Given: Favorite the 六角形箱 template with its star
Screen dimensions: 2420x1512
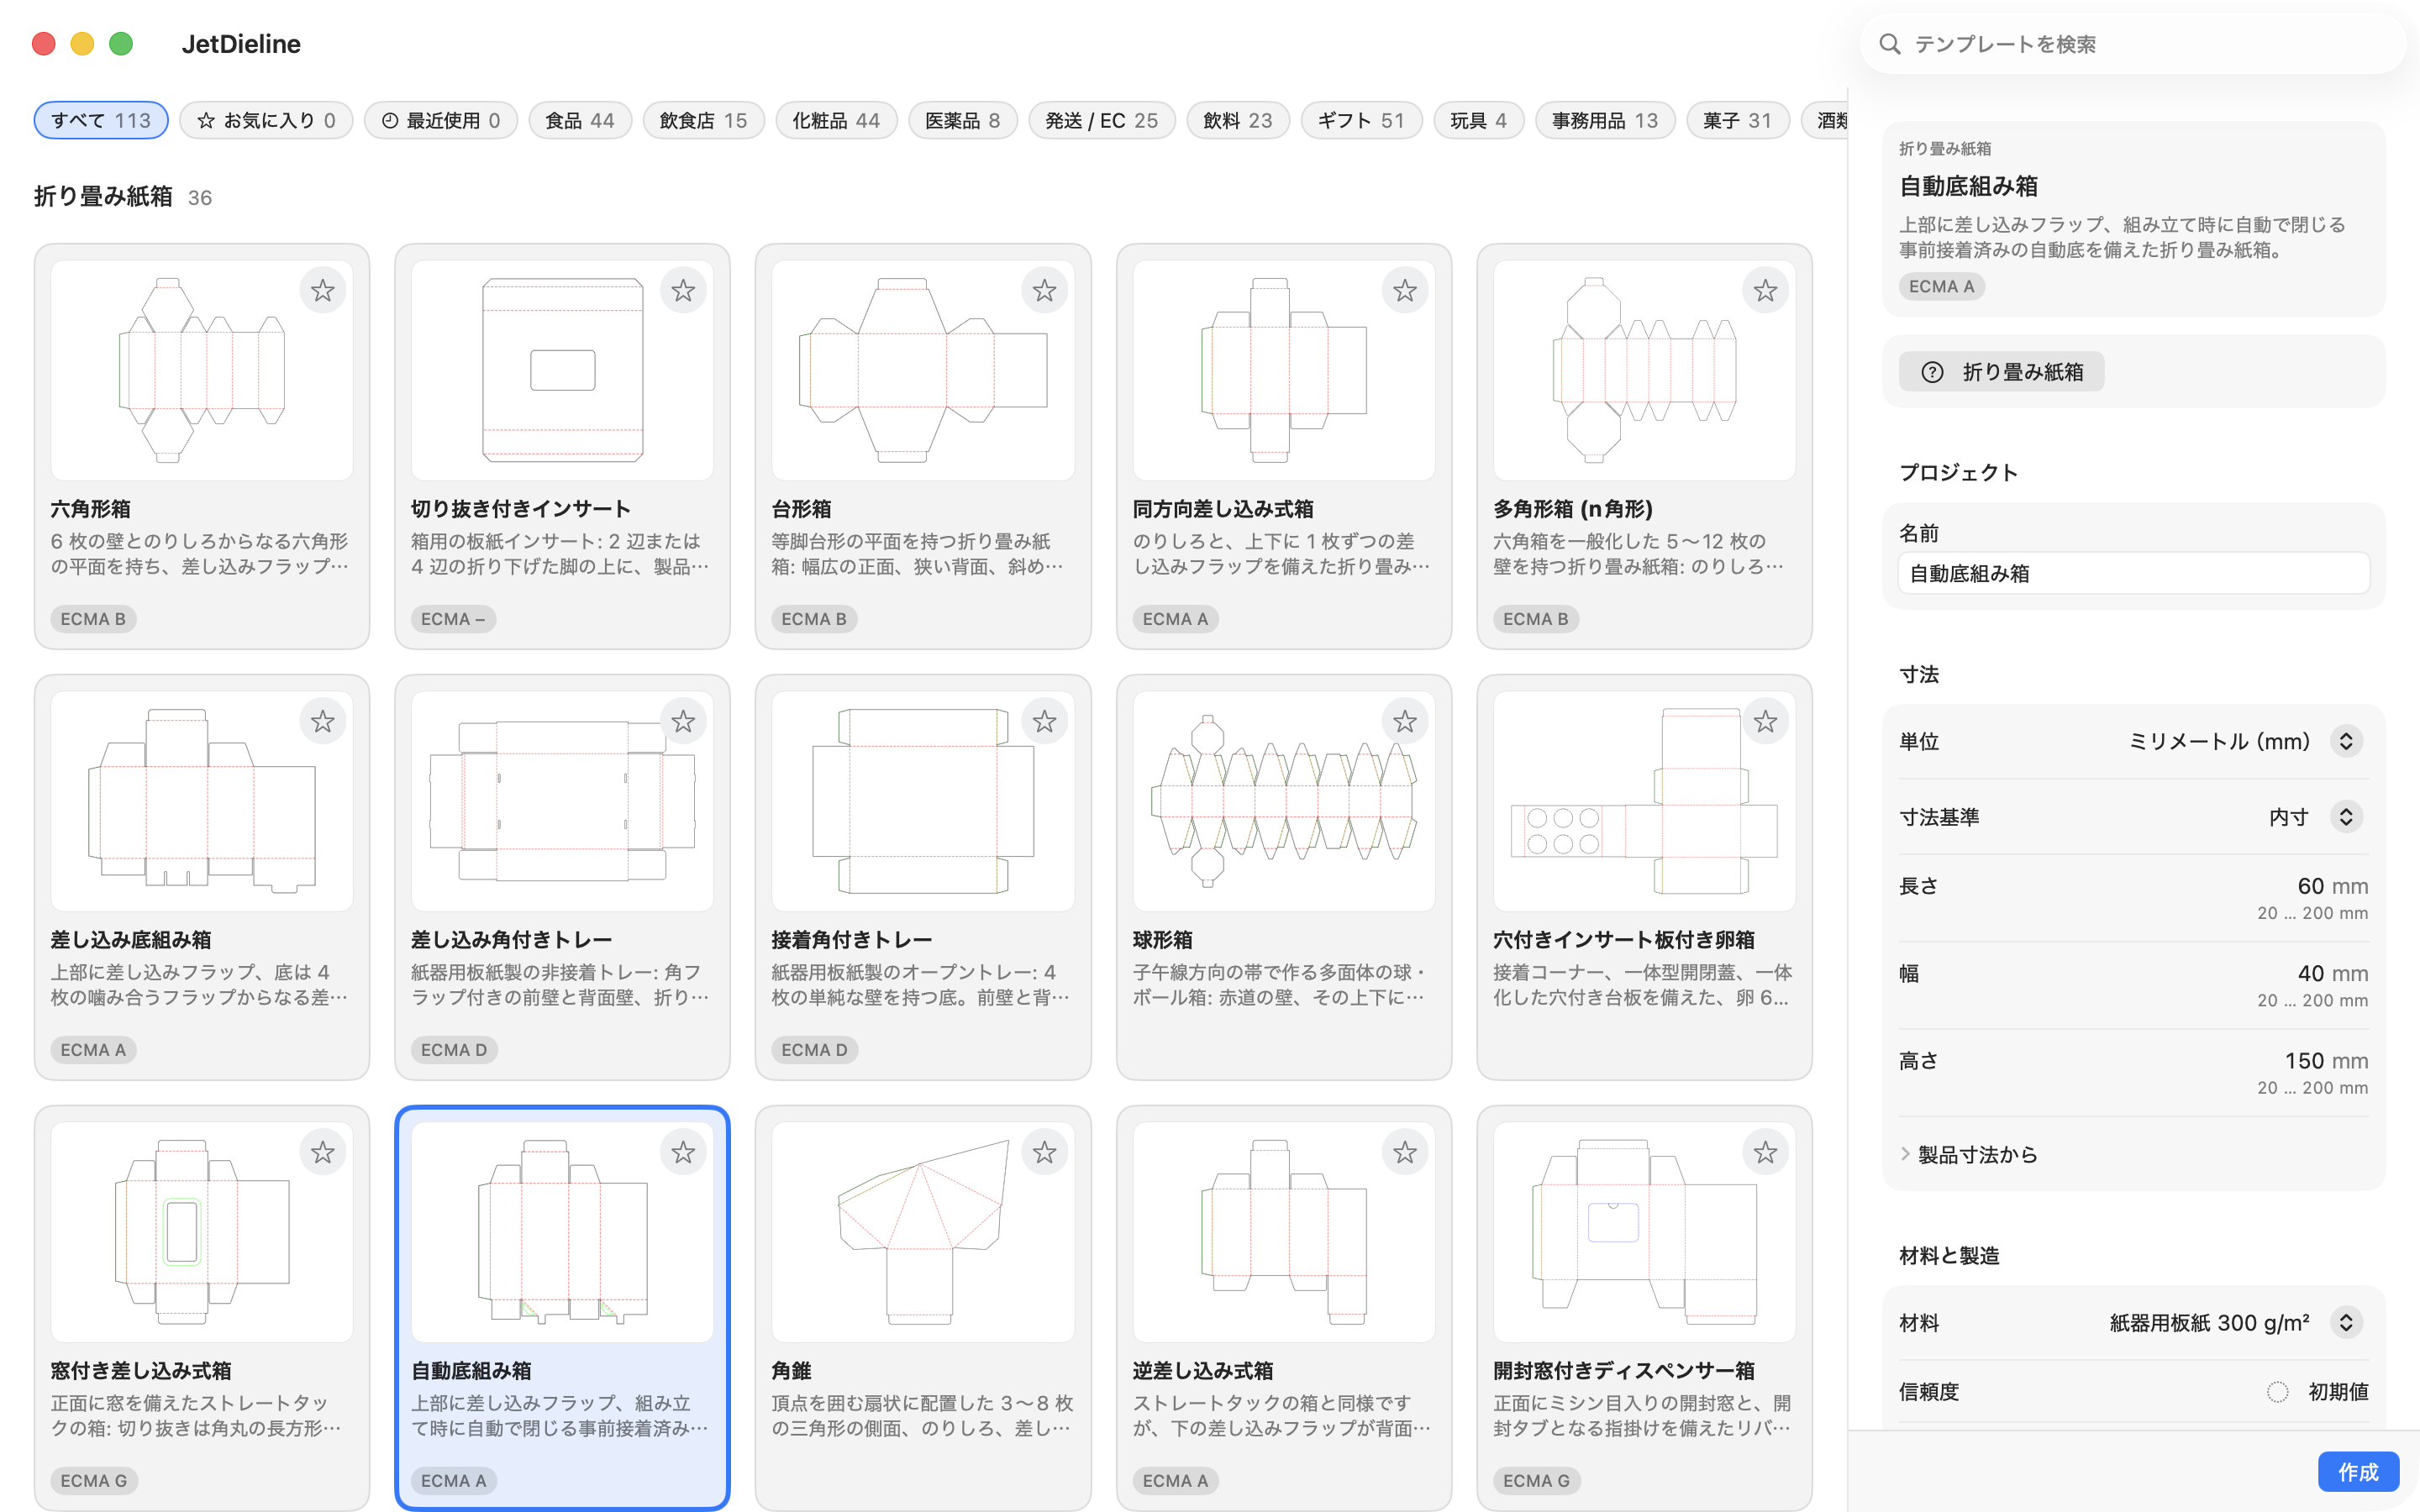Looking at the screenshot, I should 322,291.
